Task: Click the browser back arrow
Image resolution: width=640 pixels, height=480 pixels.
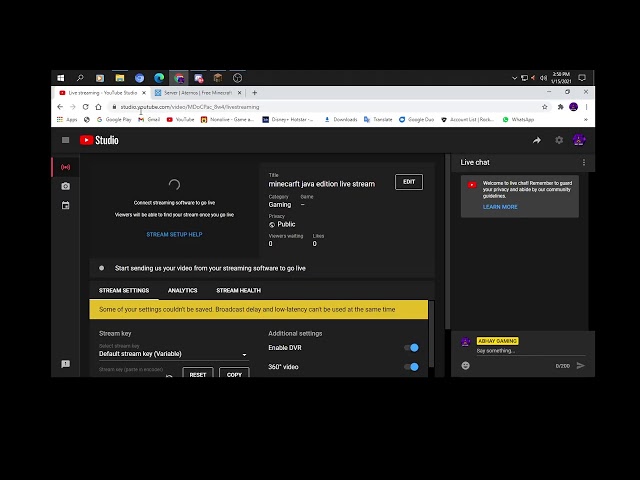Action: pyautogui.click(x=60, y=107)
